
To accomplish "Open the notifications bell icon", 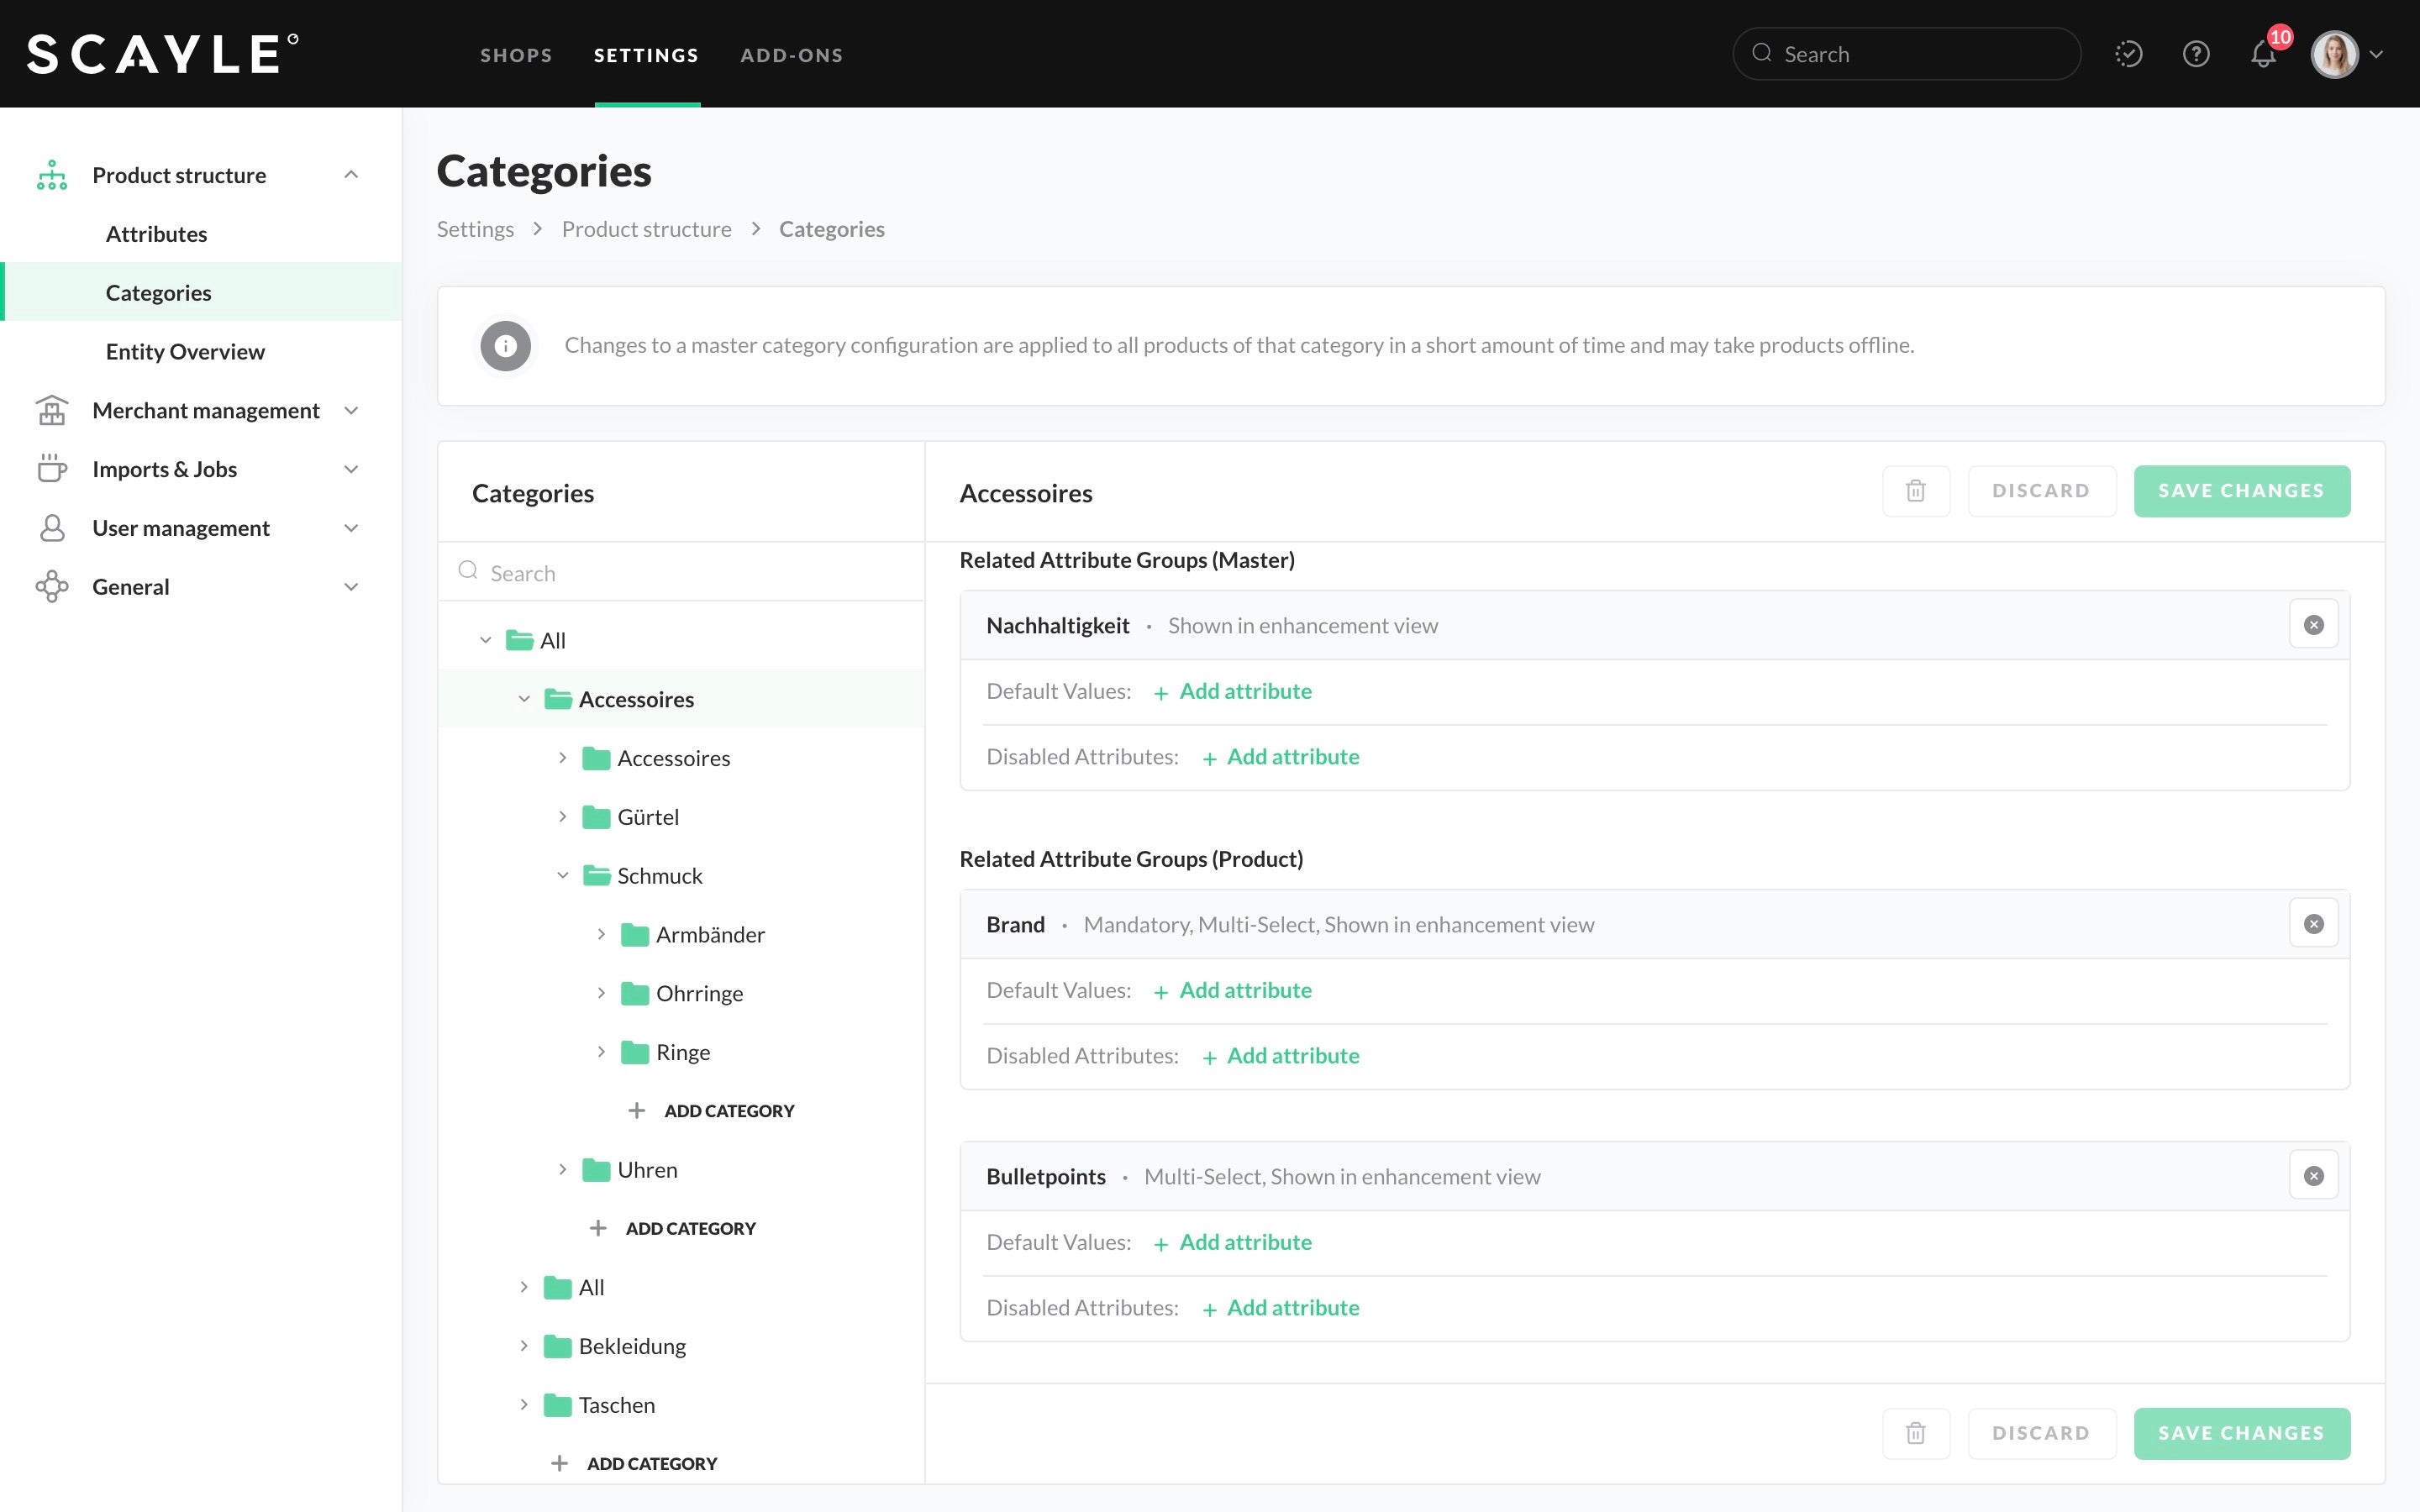I will [2262, 54].
